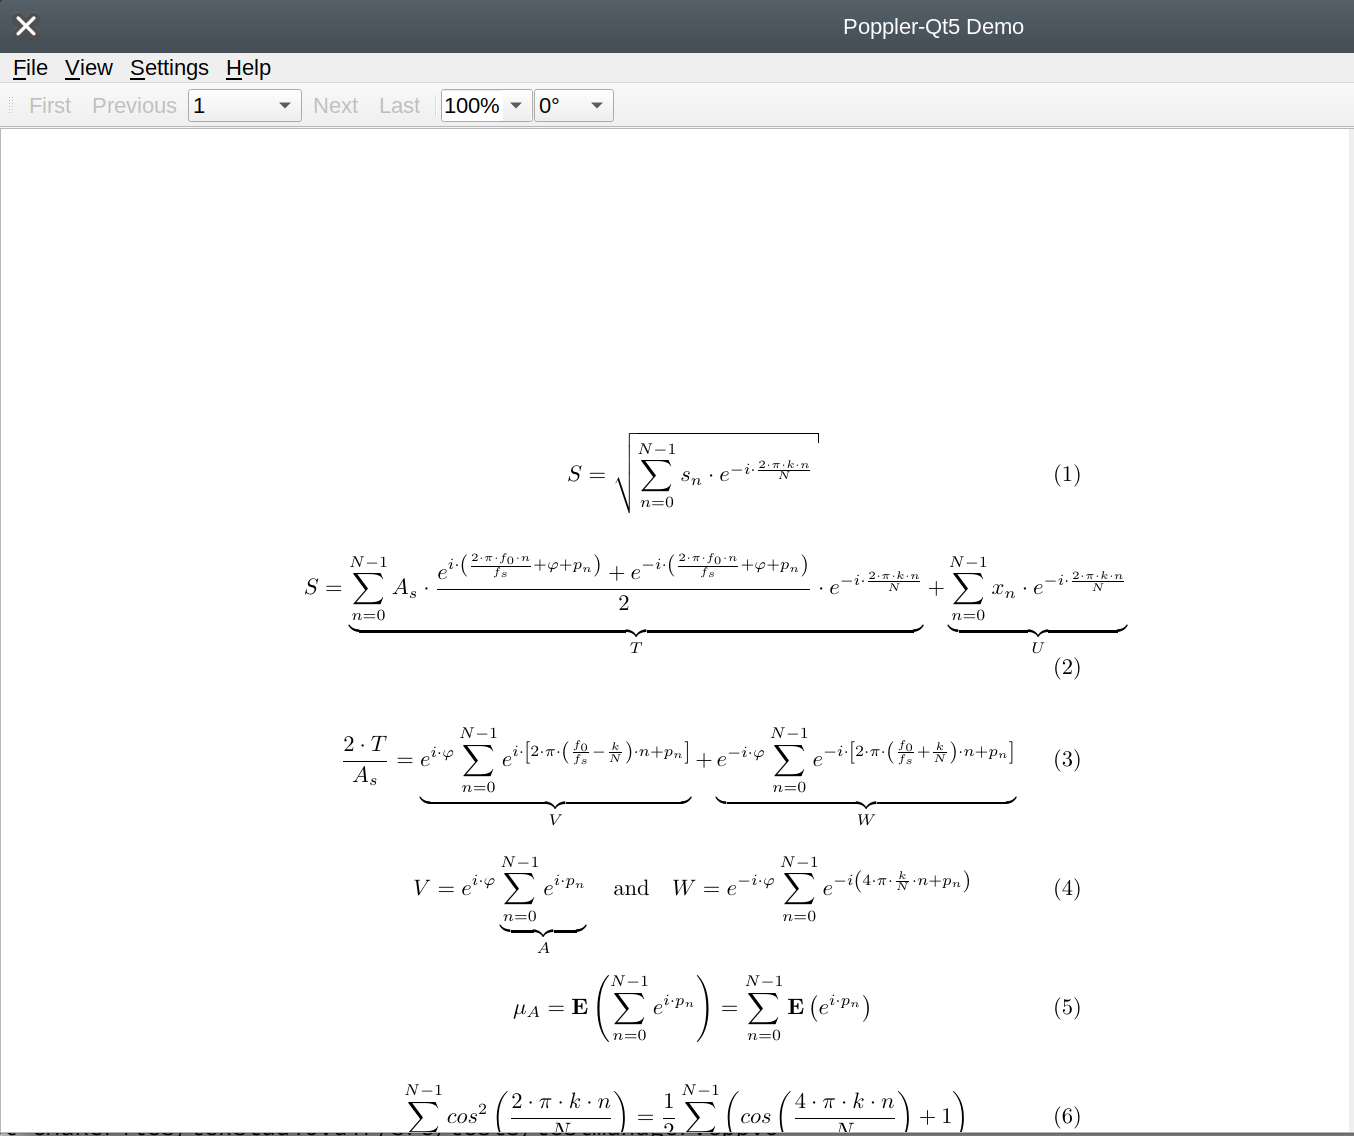The width and height of the screenshot is (1354, 1136).
Task: Open the 0° rotation dropdown
Action: pyautogui.click(x=573, y=105)
